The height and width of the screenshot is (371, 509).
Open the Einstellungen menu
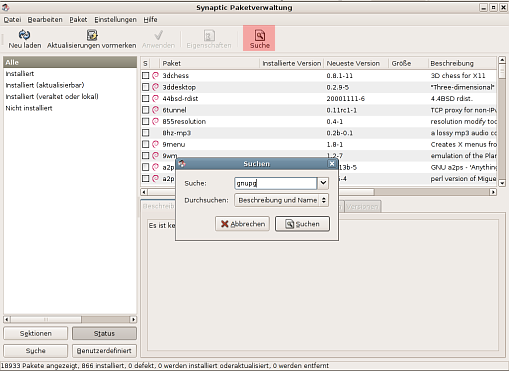point(115,20)
